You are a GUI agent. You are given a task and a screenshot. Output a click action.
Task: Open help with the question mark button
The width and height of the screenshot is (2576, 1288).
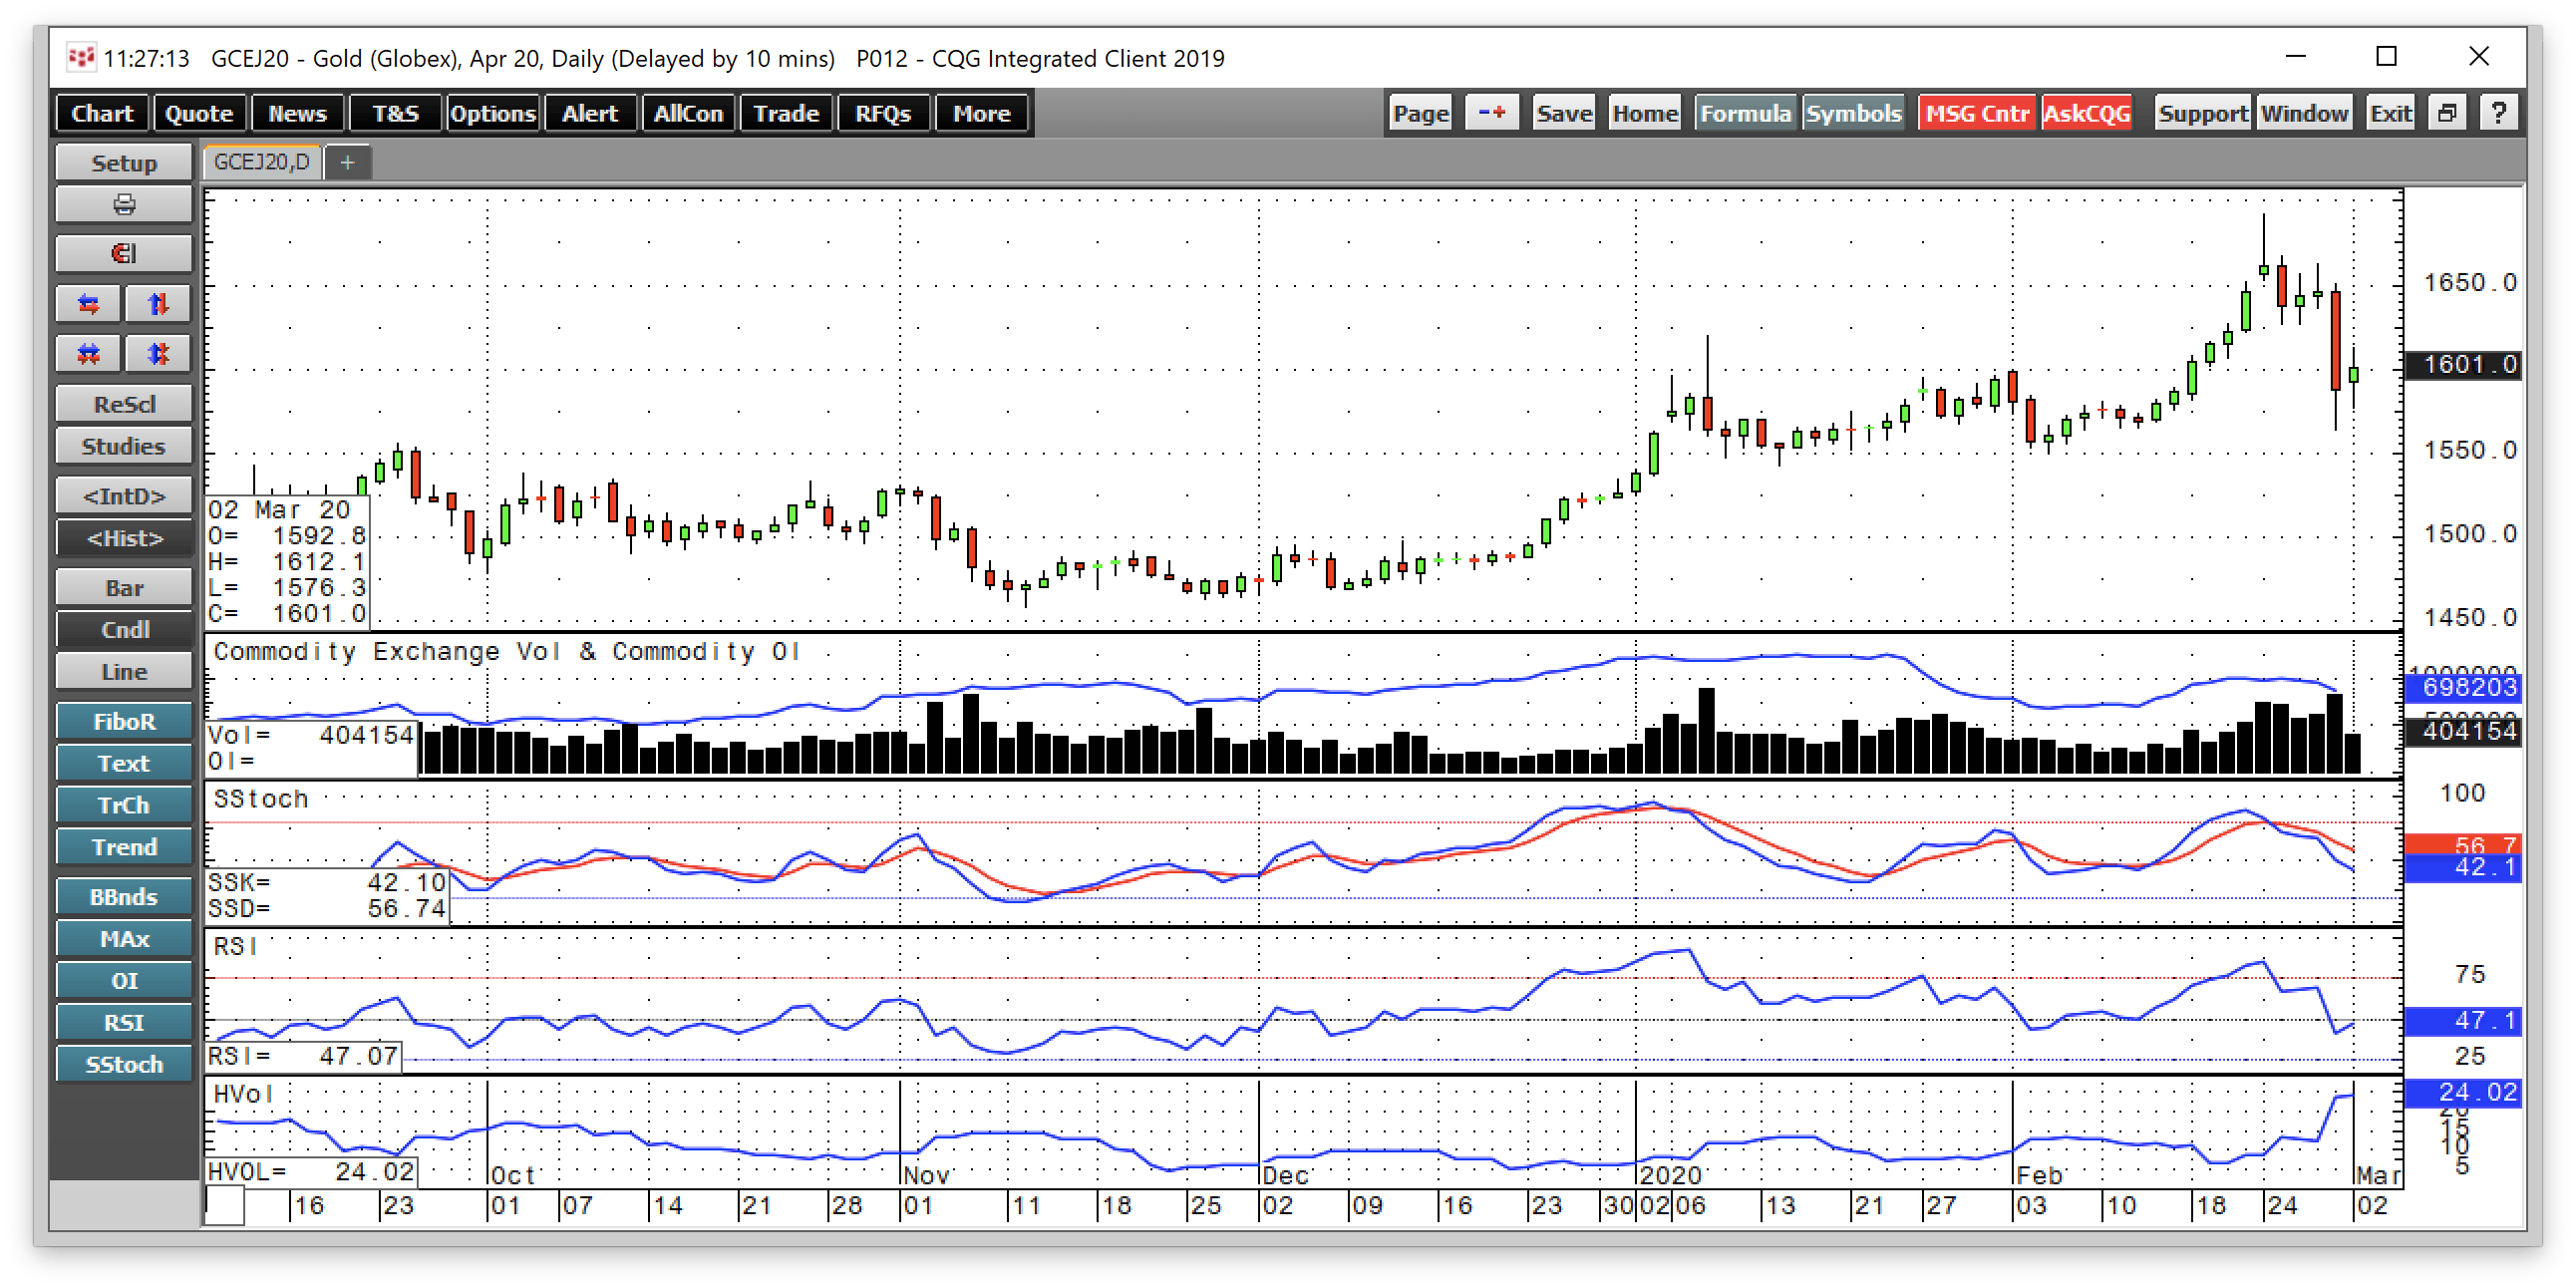tap(2499, 113)
